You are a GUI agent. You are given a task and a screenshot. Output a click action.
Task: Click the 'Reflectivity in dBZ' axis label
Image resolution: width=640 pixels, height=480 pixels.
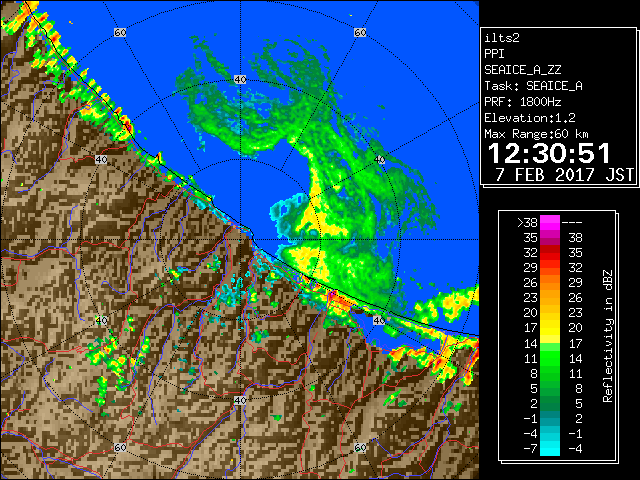[x=607, y=336]
